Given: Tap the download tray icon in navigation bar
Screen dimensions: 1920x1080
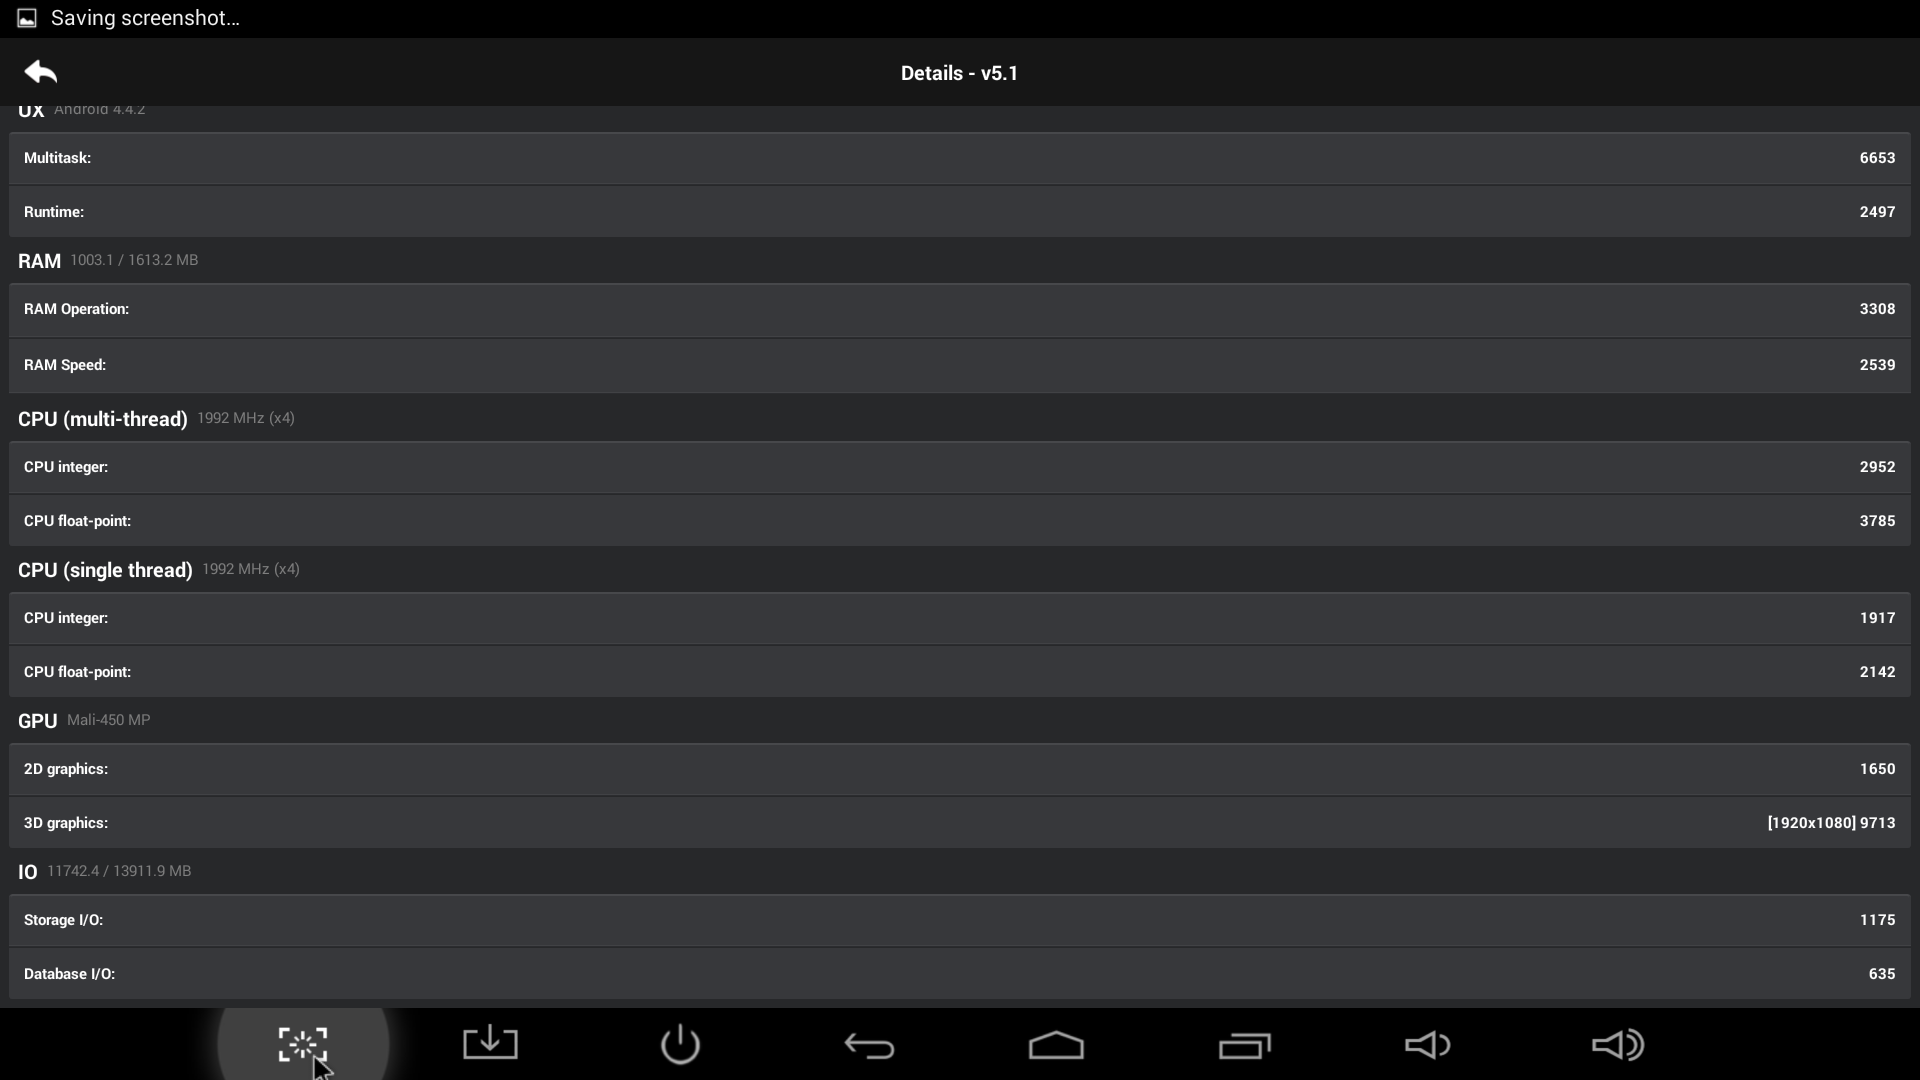Looking at the screenshot, I should (490, 1043).
